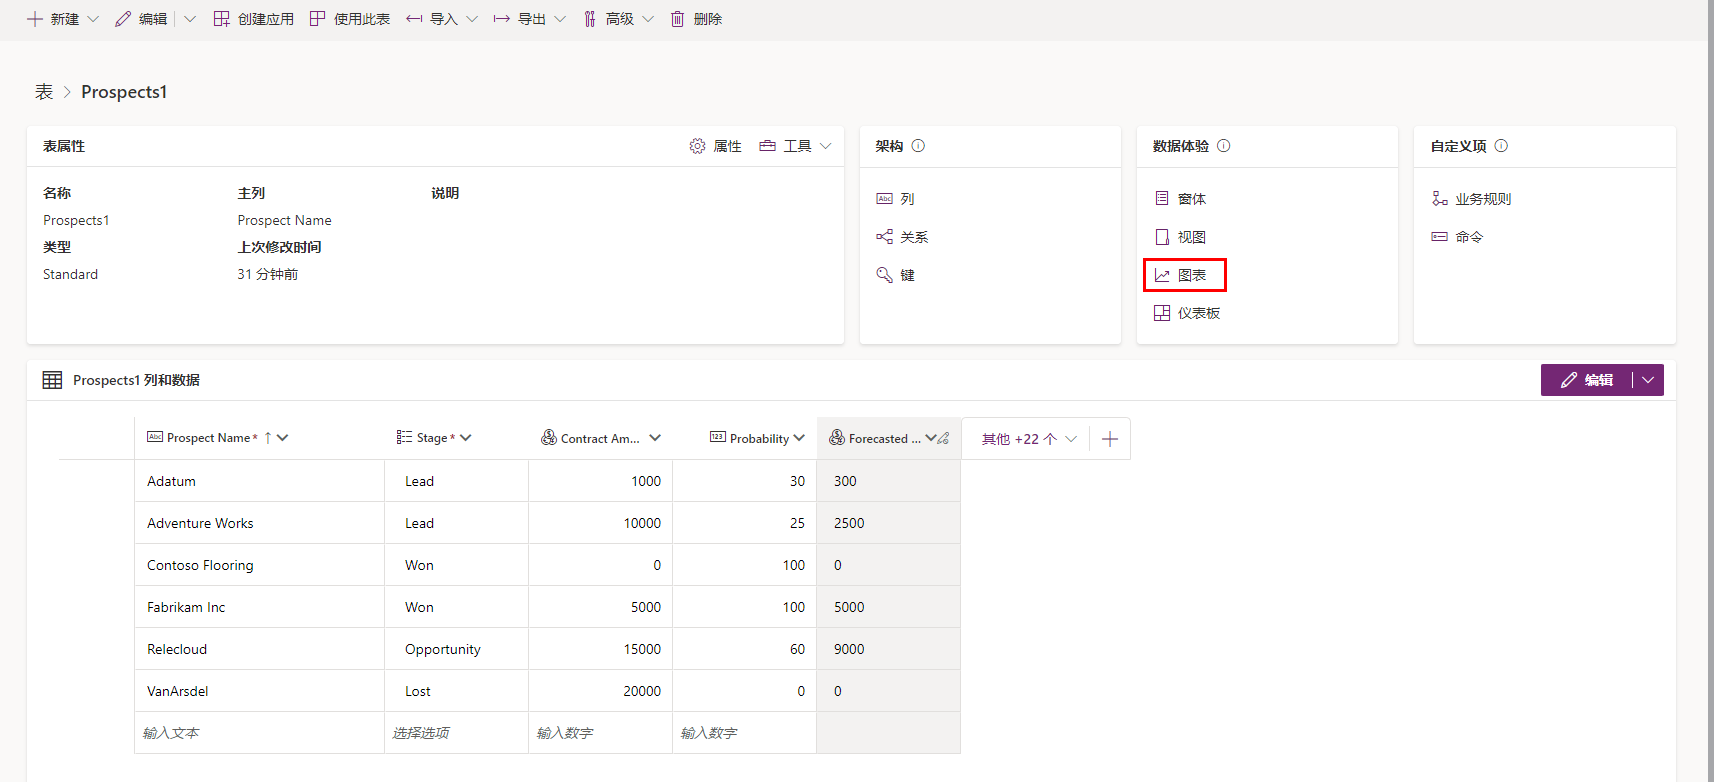1714x782 pixels.
Task: Add a new column with plus button
Action: [1110, 439]
